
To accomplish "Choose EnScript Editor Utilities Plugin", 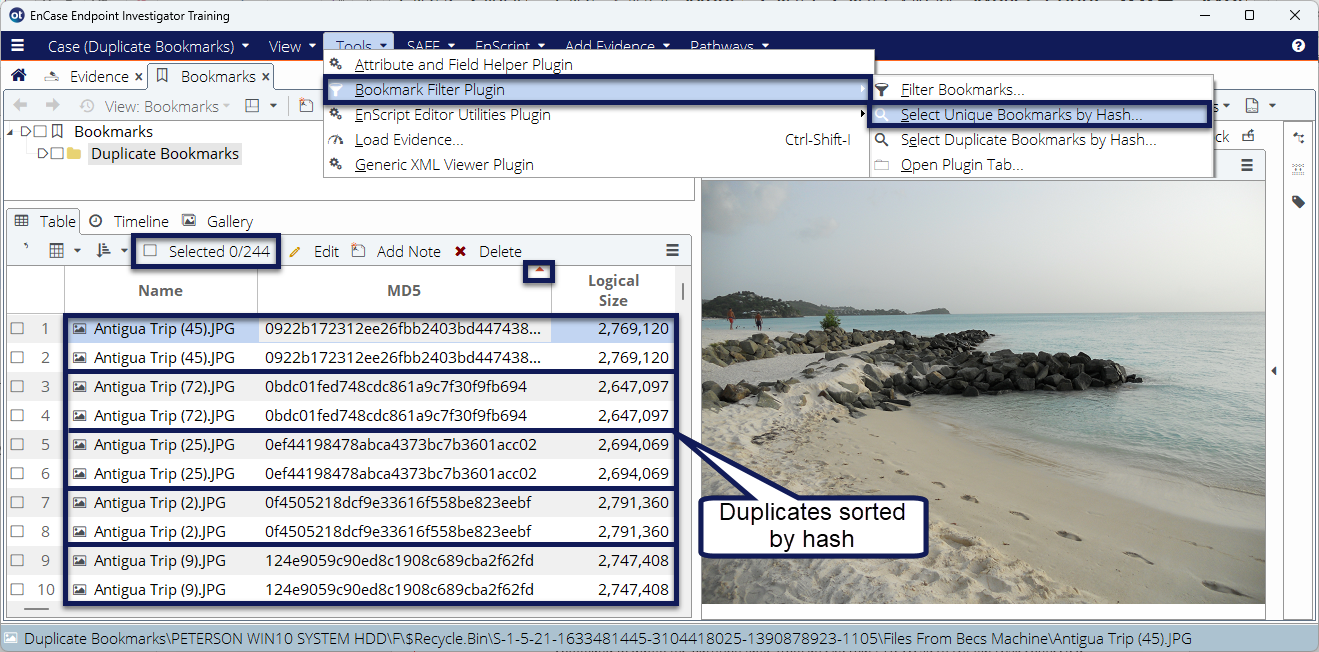I will (x=599, y=115).
